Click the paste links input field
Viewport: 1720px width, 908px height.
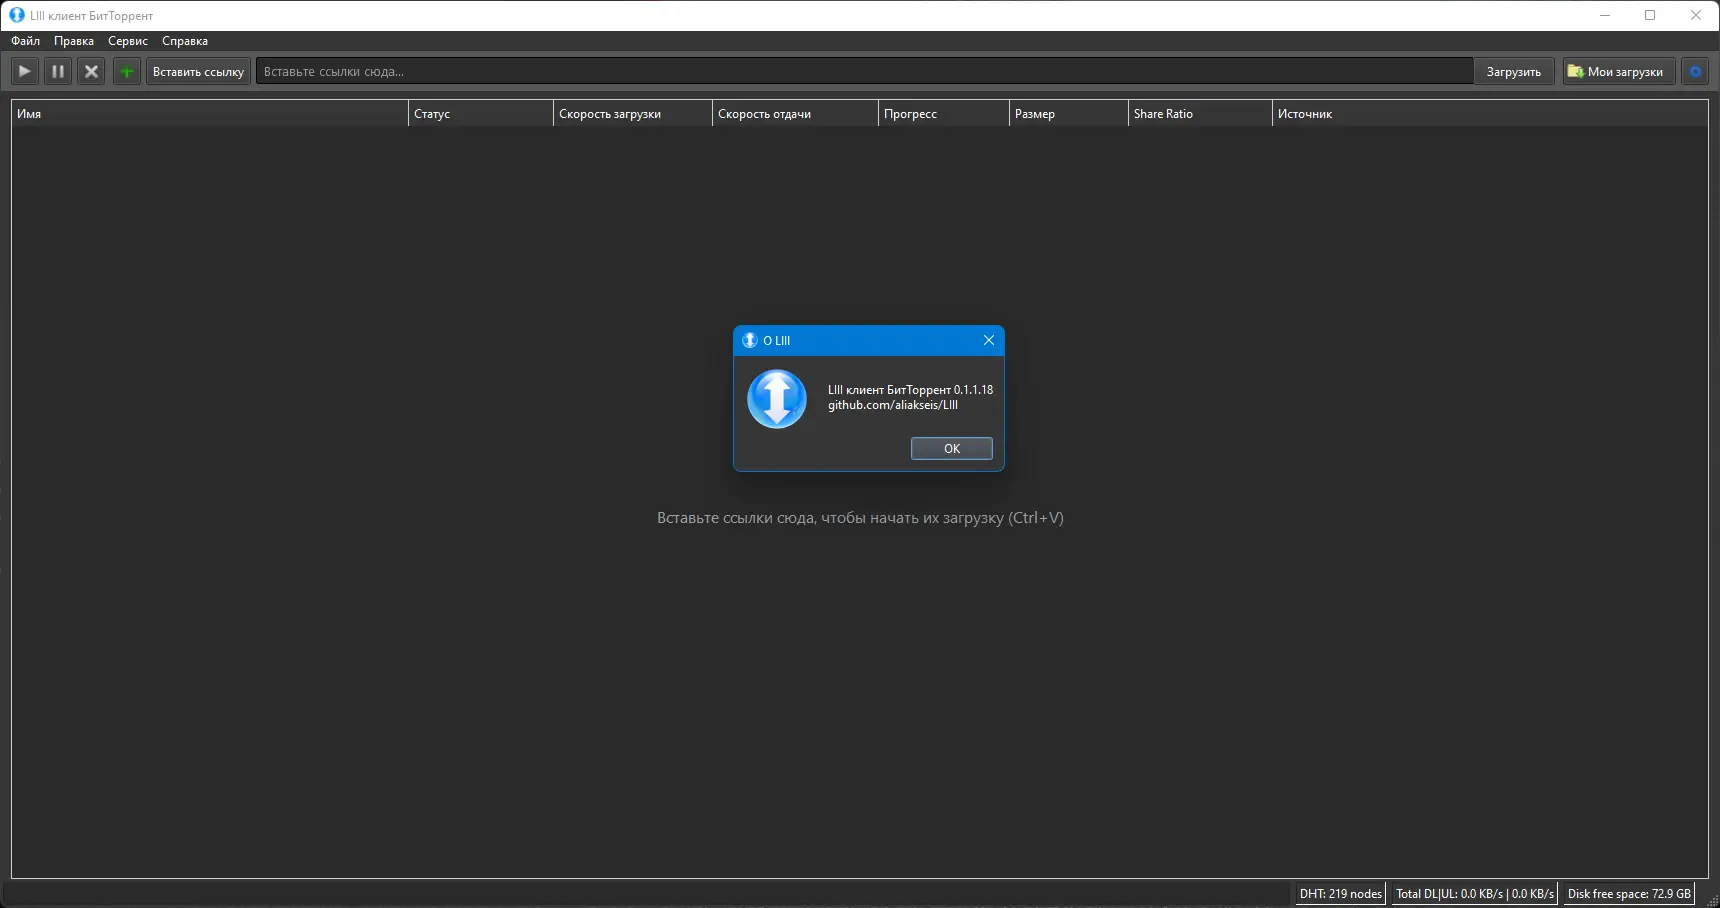[860, 70]
